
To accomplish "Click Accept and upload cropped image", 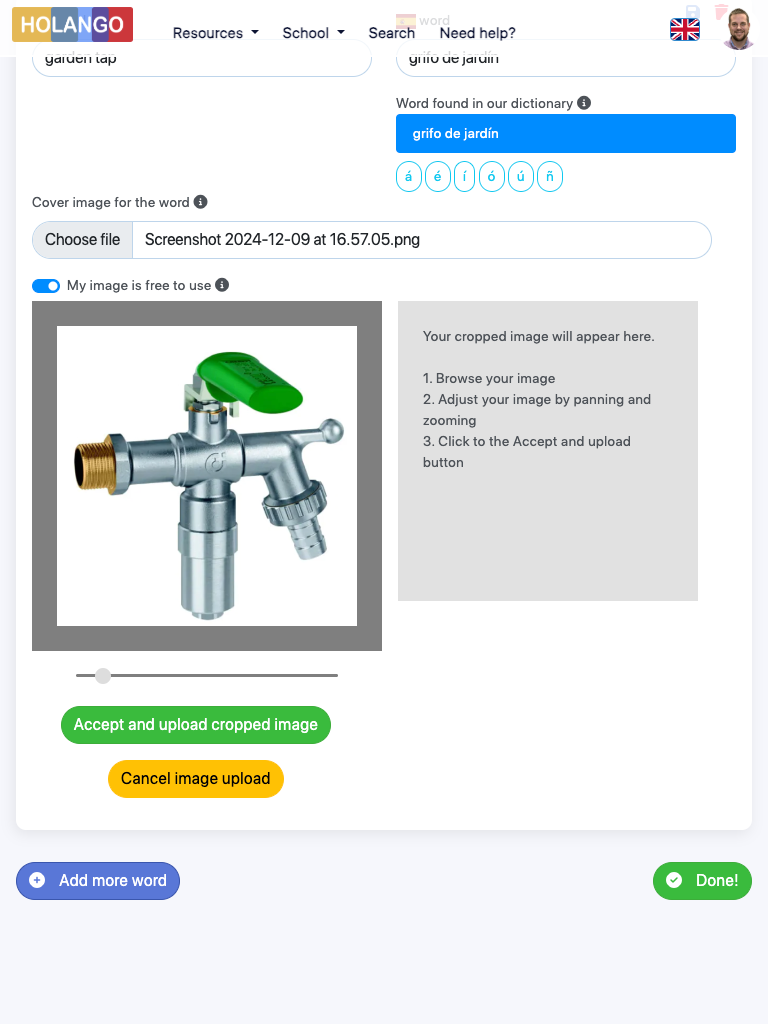I will pos(196,725).
